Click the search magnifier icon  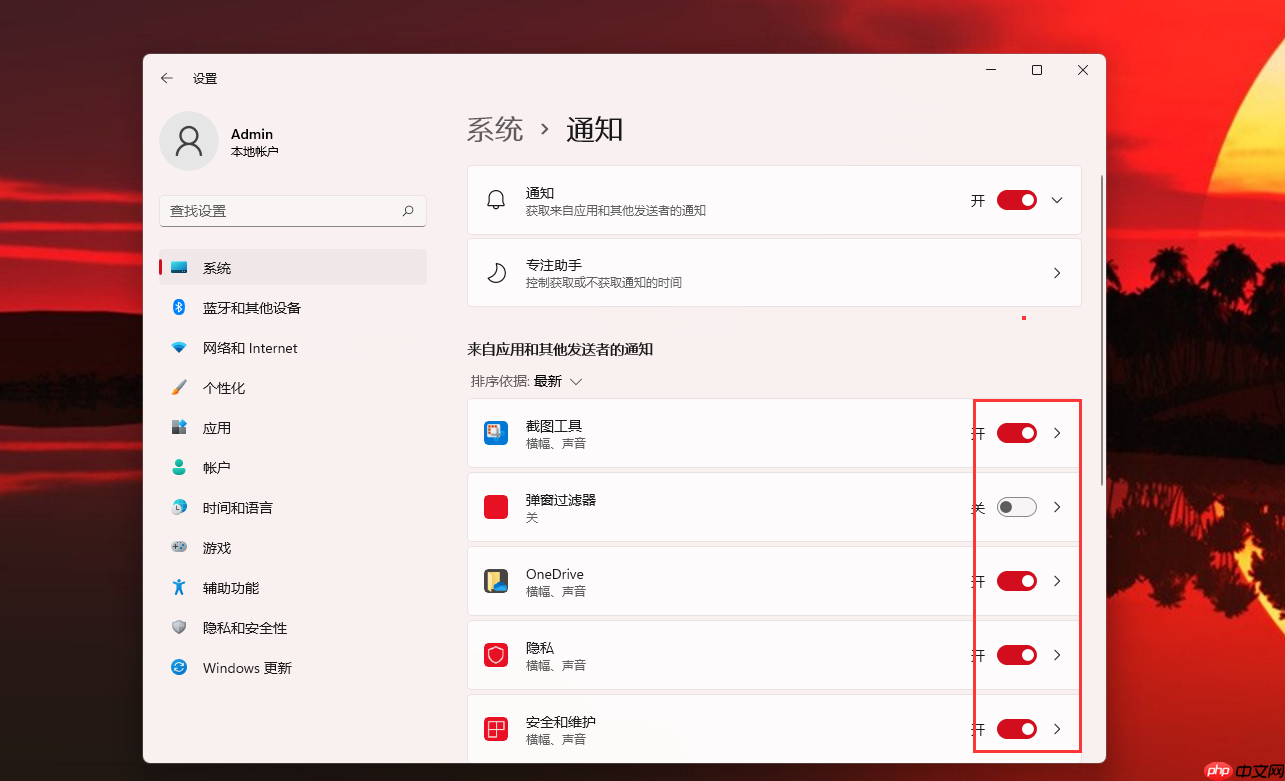pyautogui.click(x=408, y=211)
